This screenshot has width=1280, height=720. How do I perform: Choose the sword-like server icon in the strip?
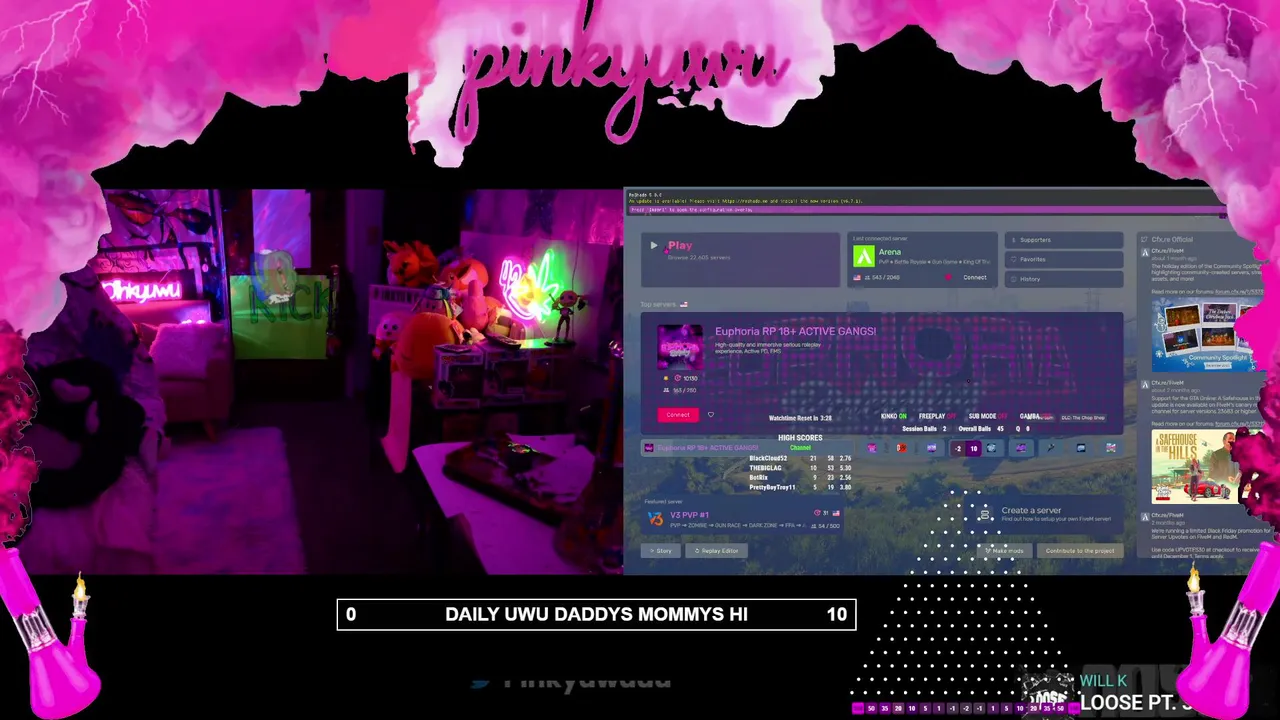point(1051,448)
